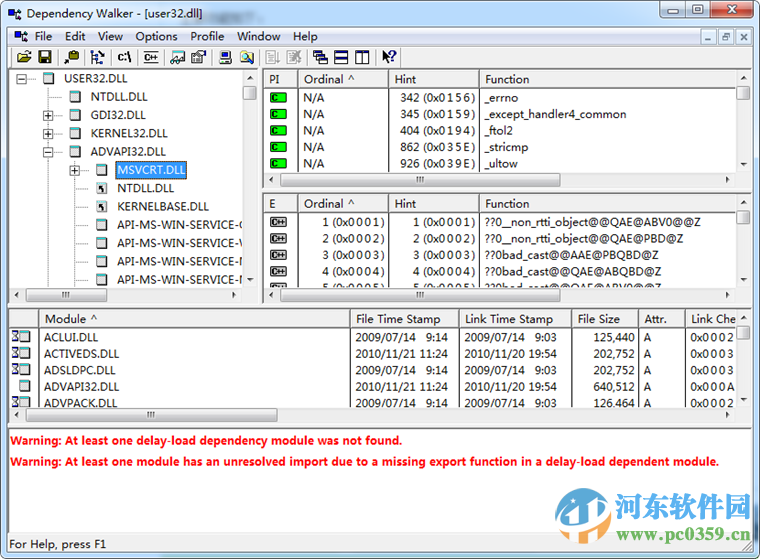The image size is (760, 559).
Task: Click the Start Profiling toolbar icon
Action: click(x=272, y=57)
